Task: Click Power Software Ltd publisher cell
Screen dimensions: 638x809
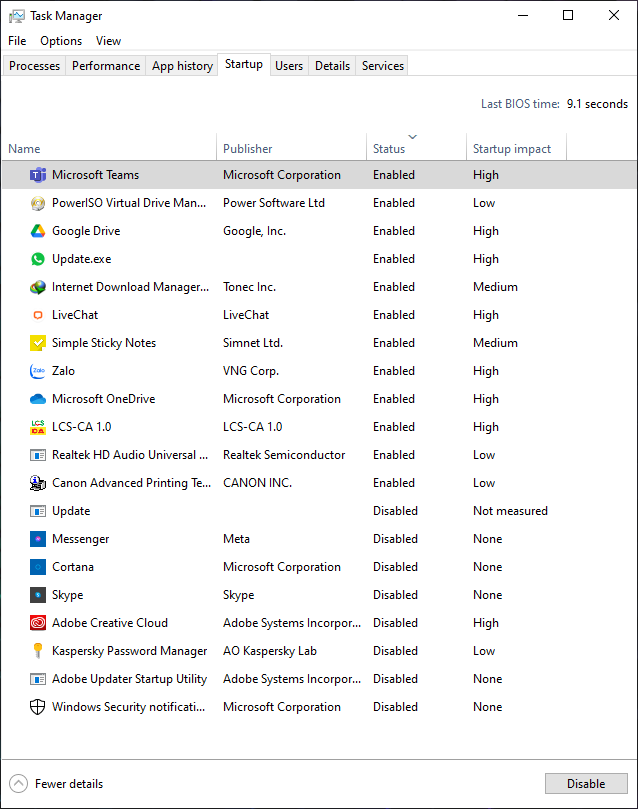Action: tap(274, 203)
